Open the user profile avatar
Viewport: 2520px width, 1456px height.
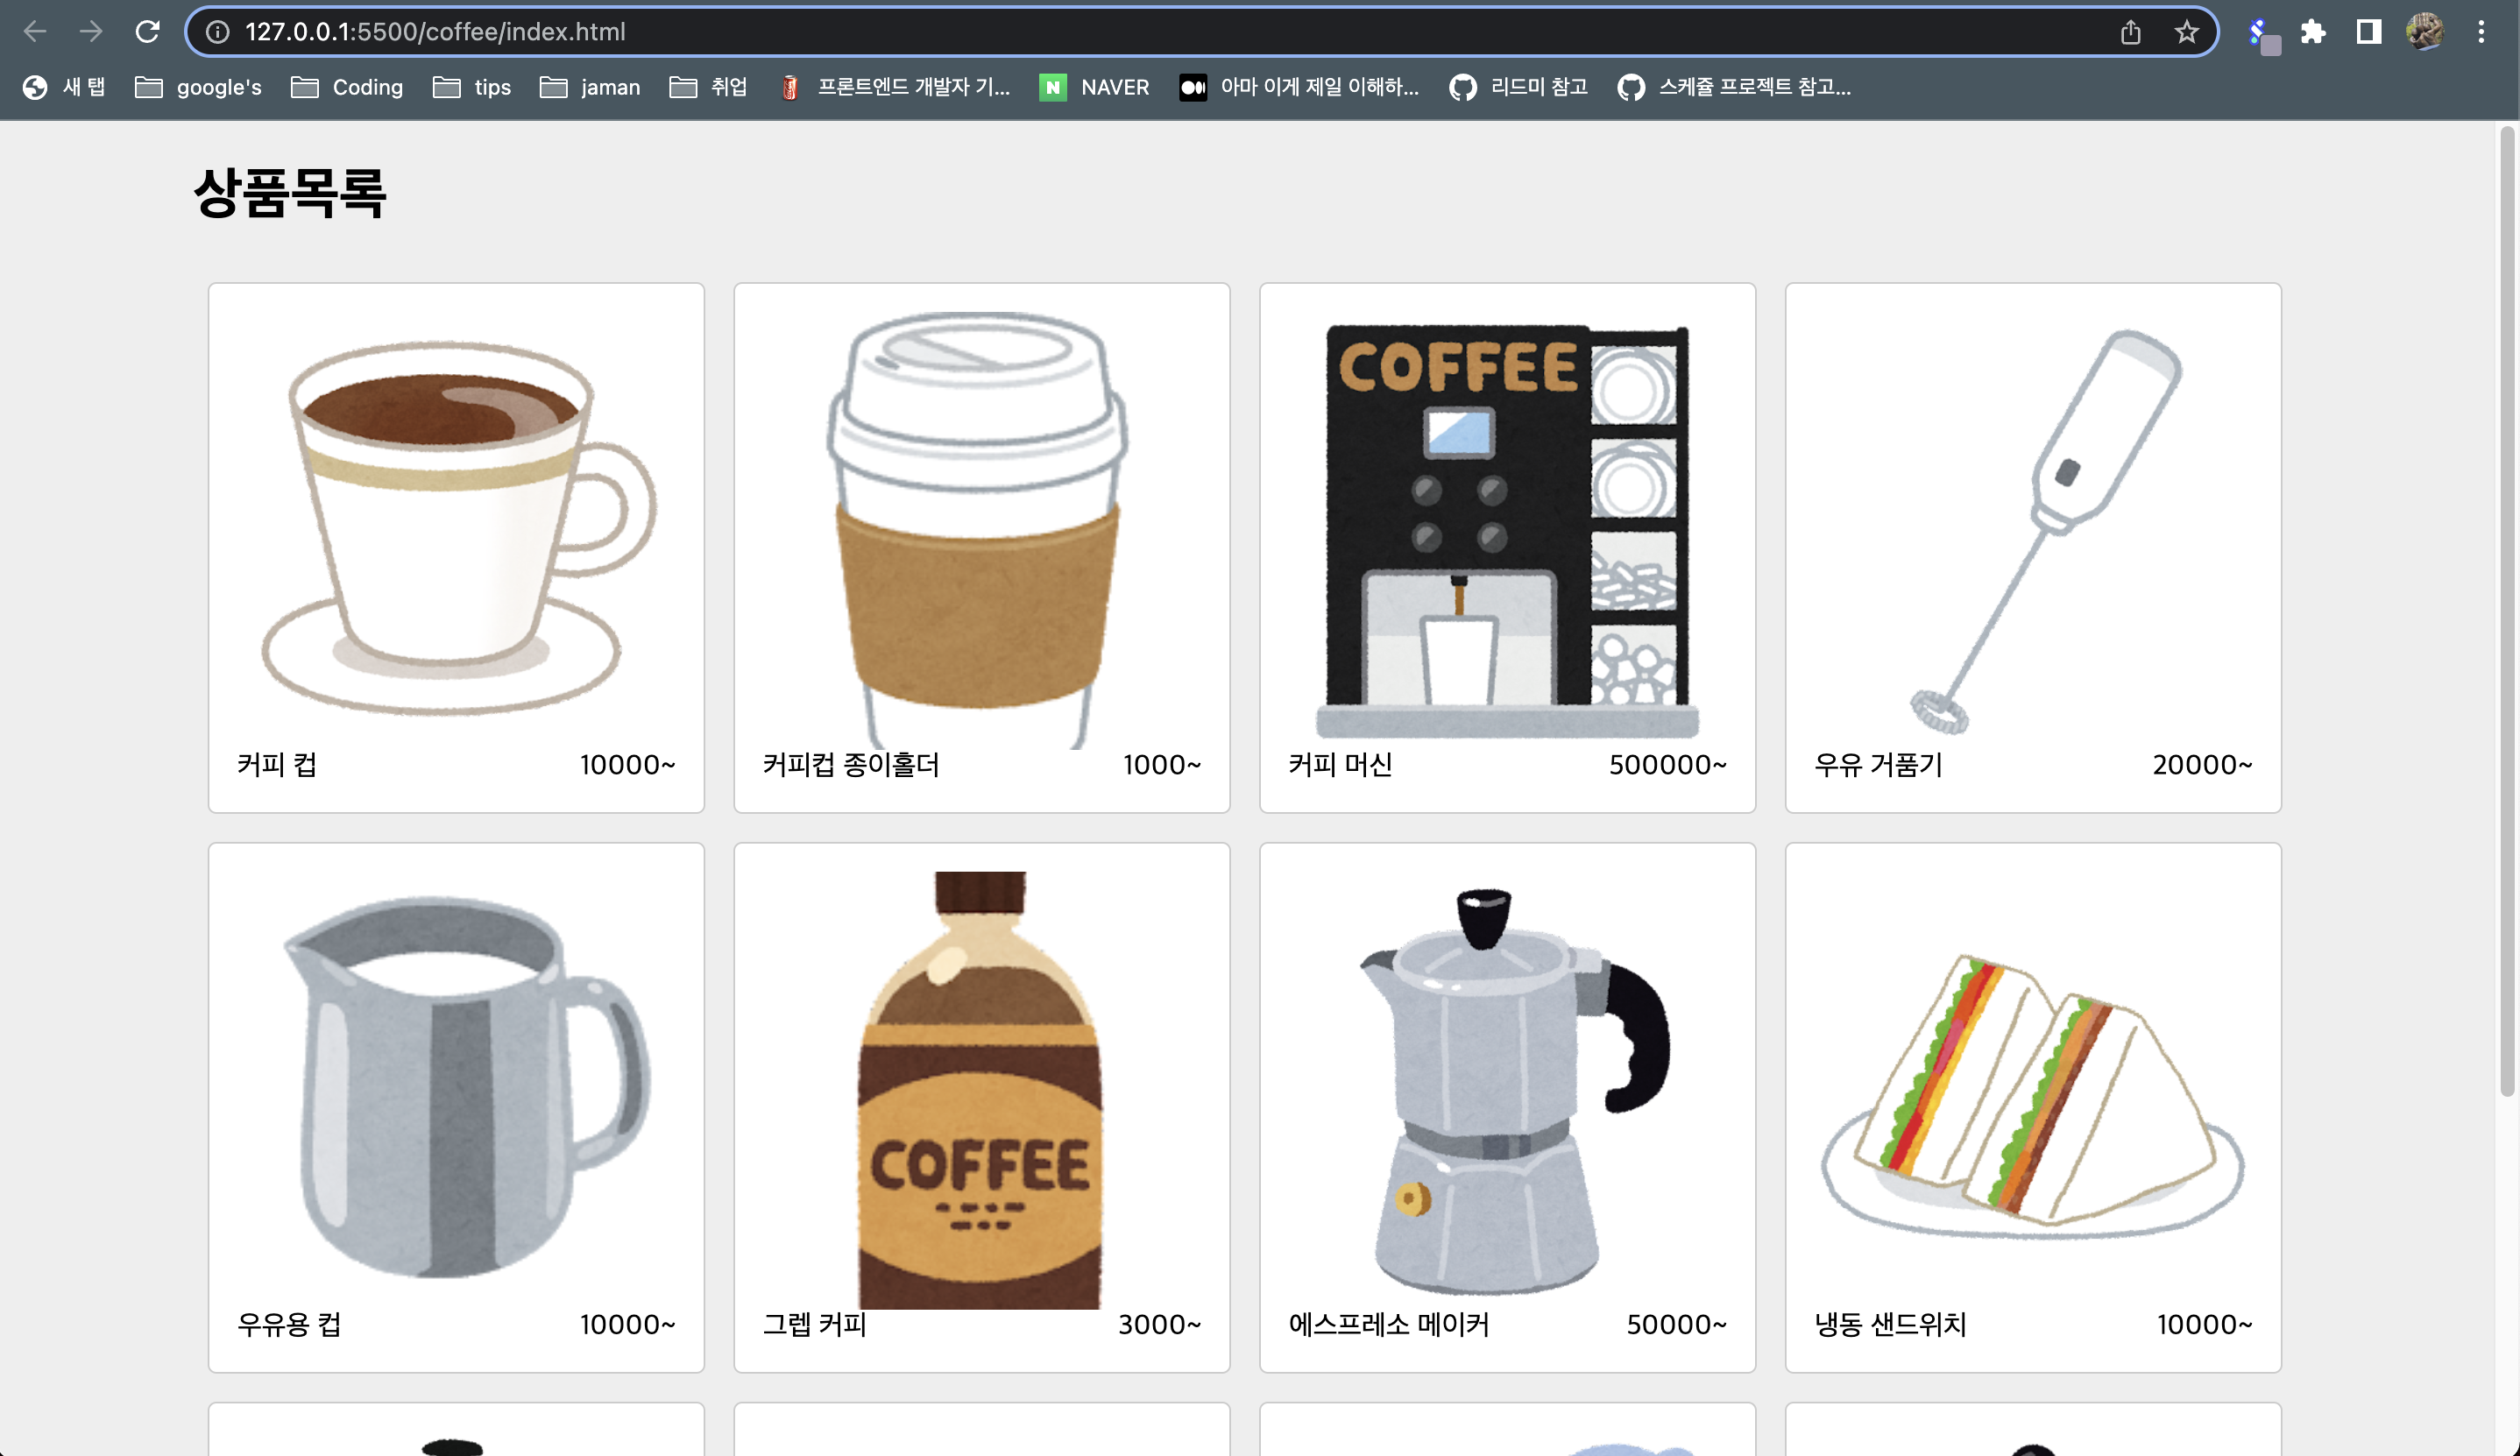(2424, 32)
